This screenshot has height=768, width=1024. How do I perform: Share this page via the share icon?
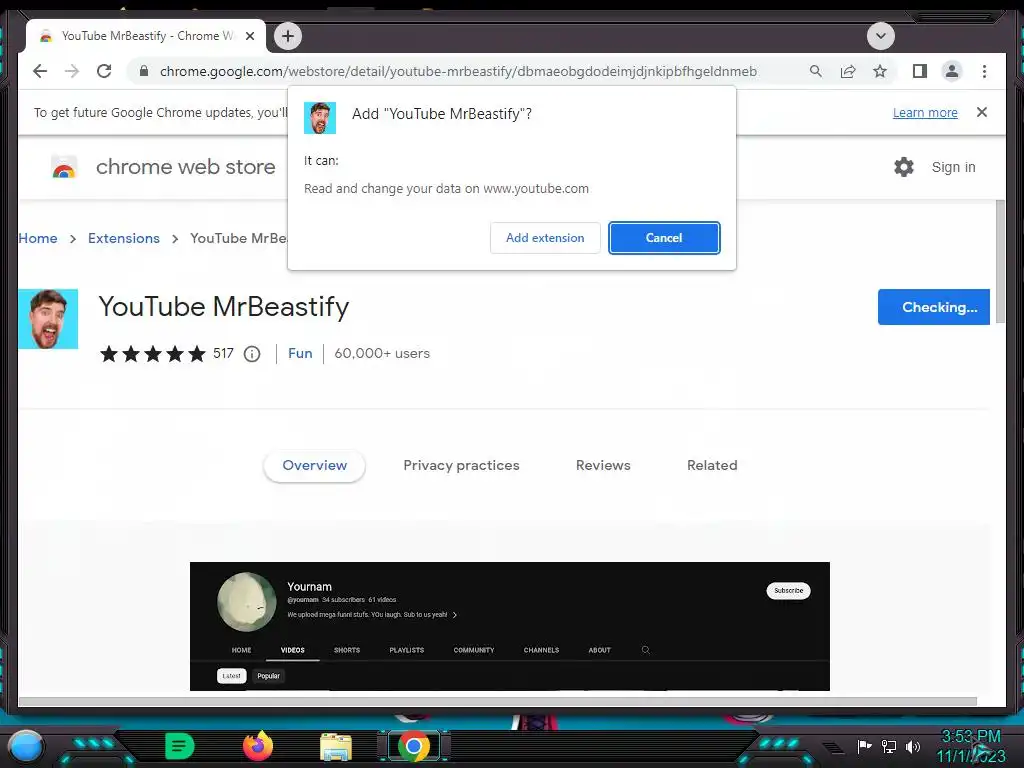click(x=848, y=71)
